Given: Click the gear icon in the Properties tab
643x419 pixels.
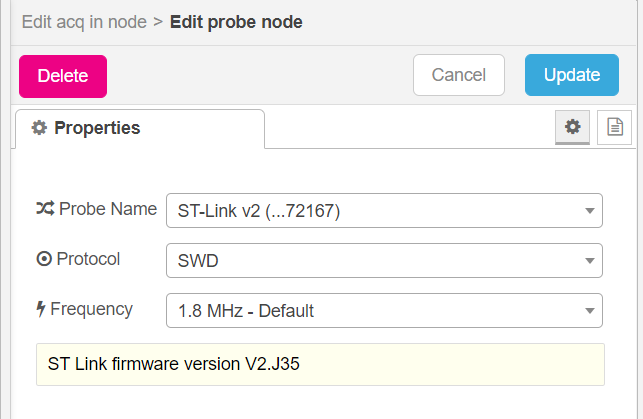Looking at the screenshot, I should (39, 128).
